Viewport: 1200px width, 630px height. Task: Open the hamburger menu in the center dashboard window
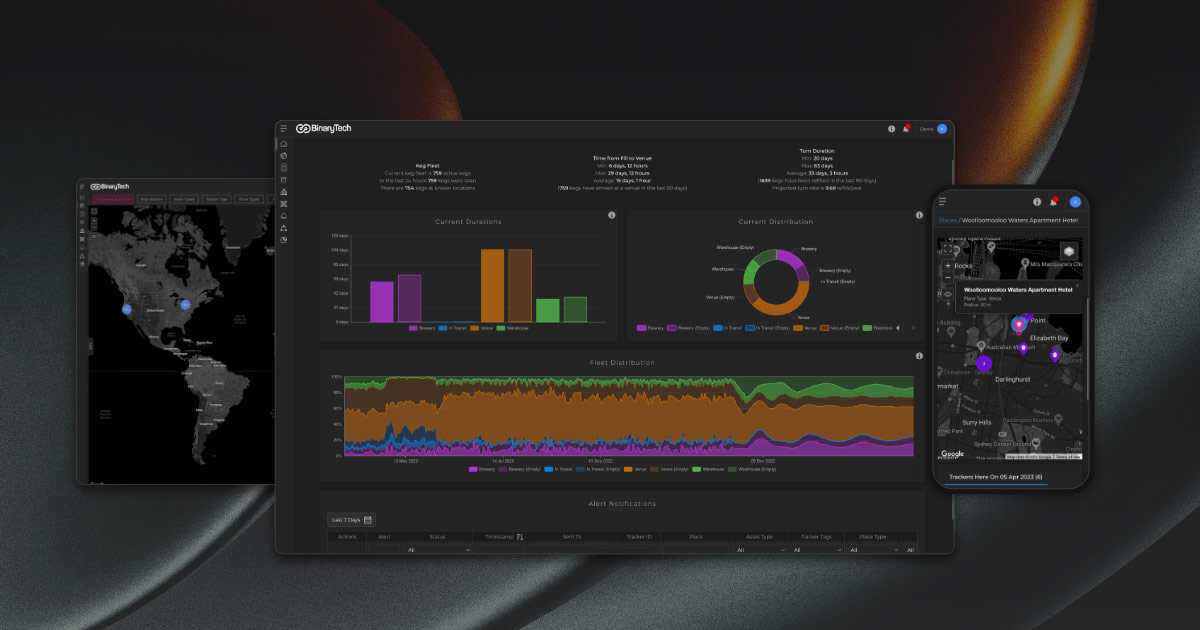coord(284,129)
